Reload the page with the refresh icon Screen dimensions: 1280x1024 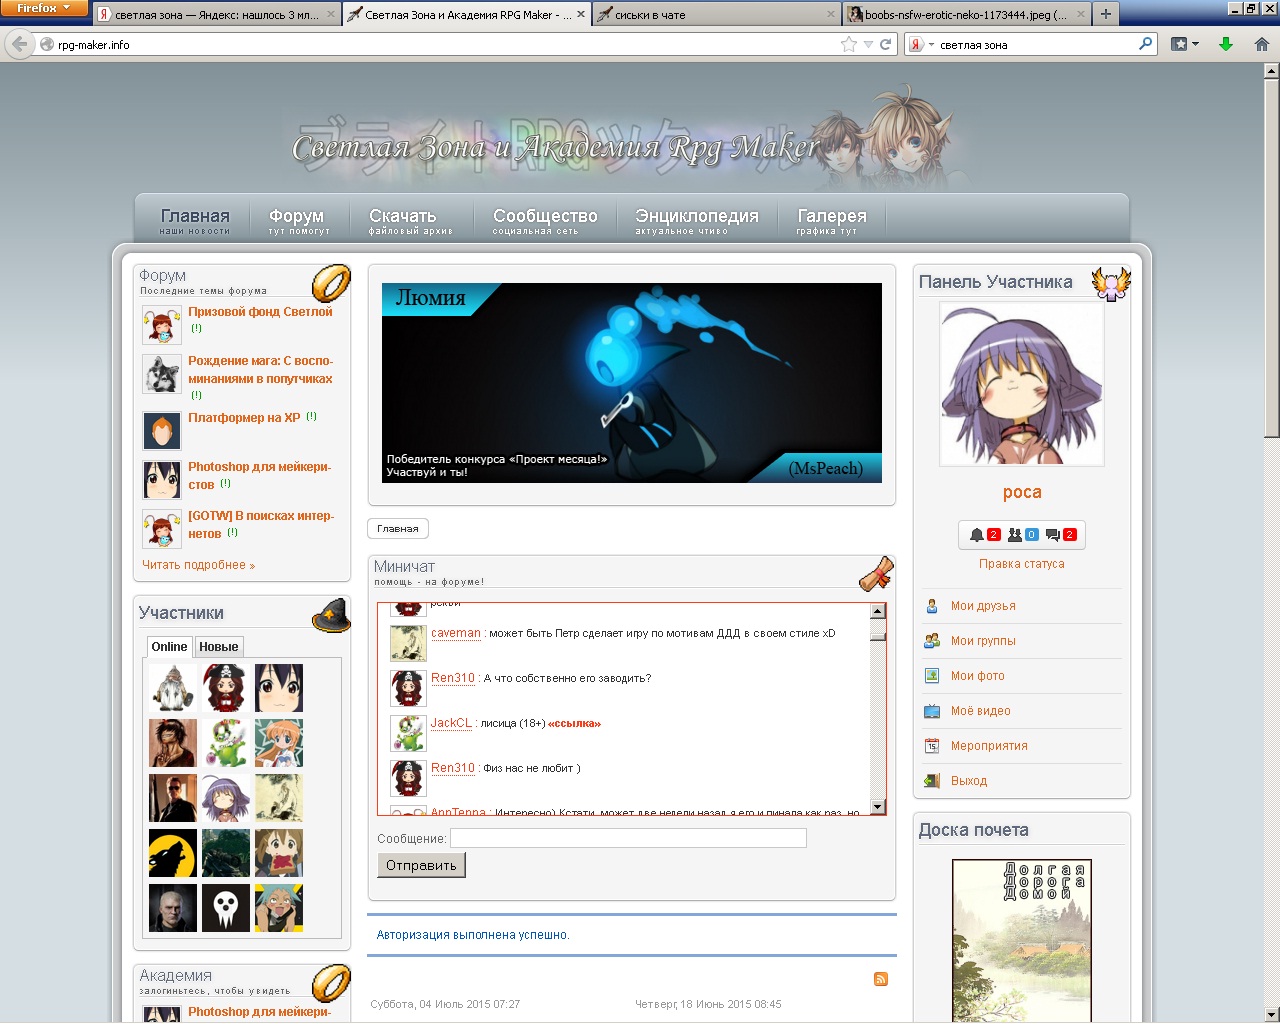coord(885,44)
